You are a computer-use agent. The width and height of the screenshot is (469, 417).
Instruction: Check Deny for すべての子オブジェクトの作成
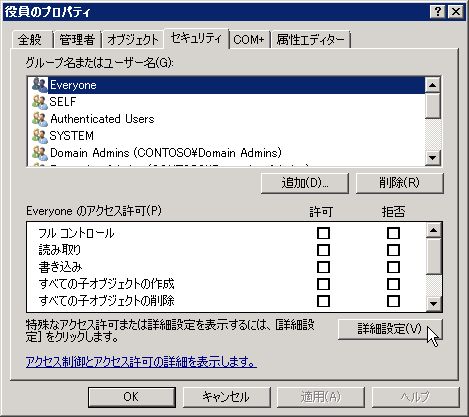[393, 284]
